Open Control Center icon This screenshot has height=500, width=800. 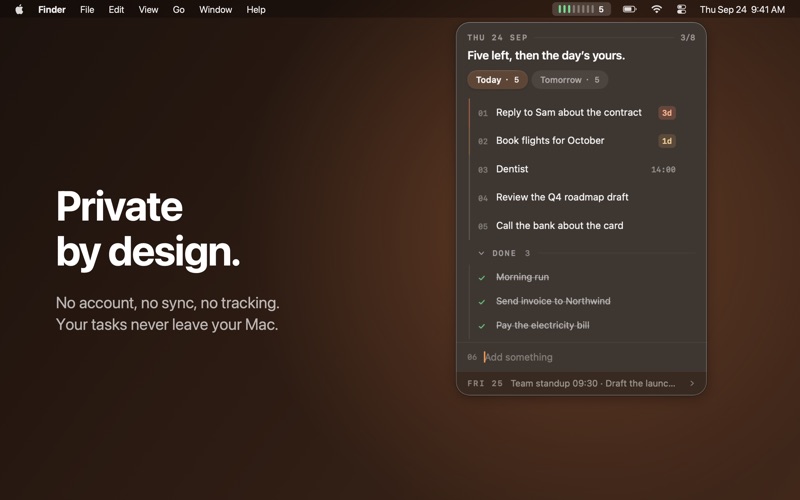click(x=681, y=9)
